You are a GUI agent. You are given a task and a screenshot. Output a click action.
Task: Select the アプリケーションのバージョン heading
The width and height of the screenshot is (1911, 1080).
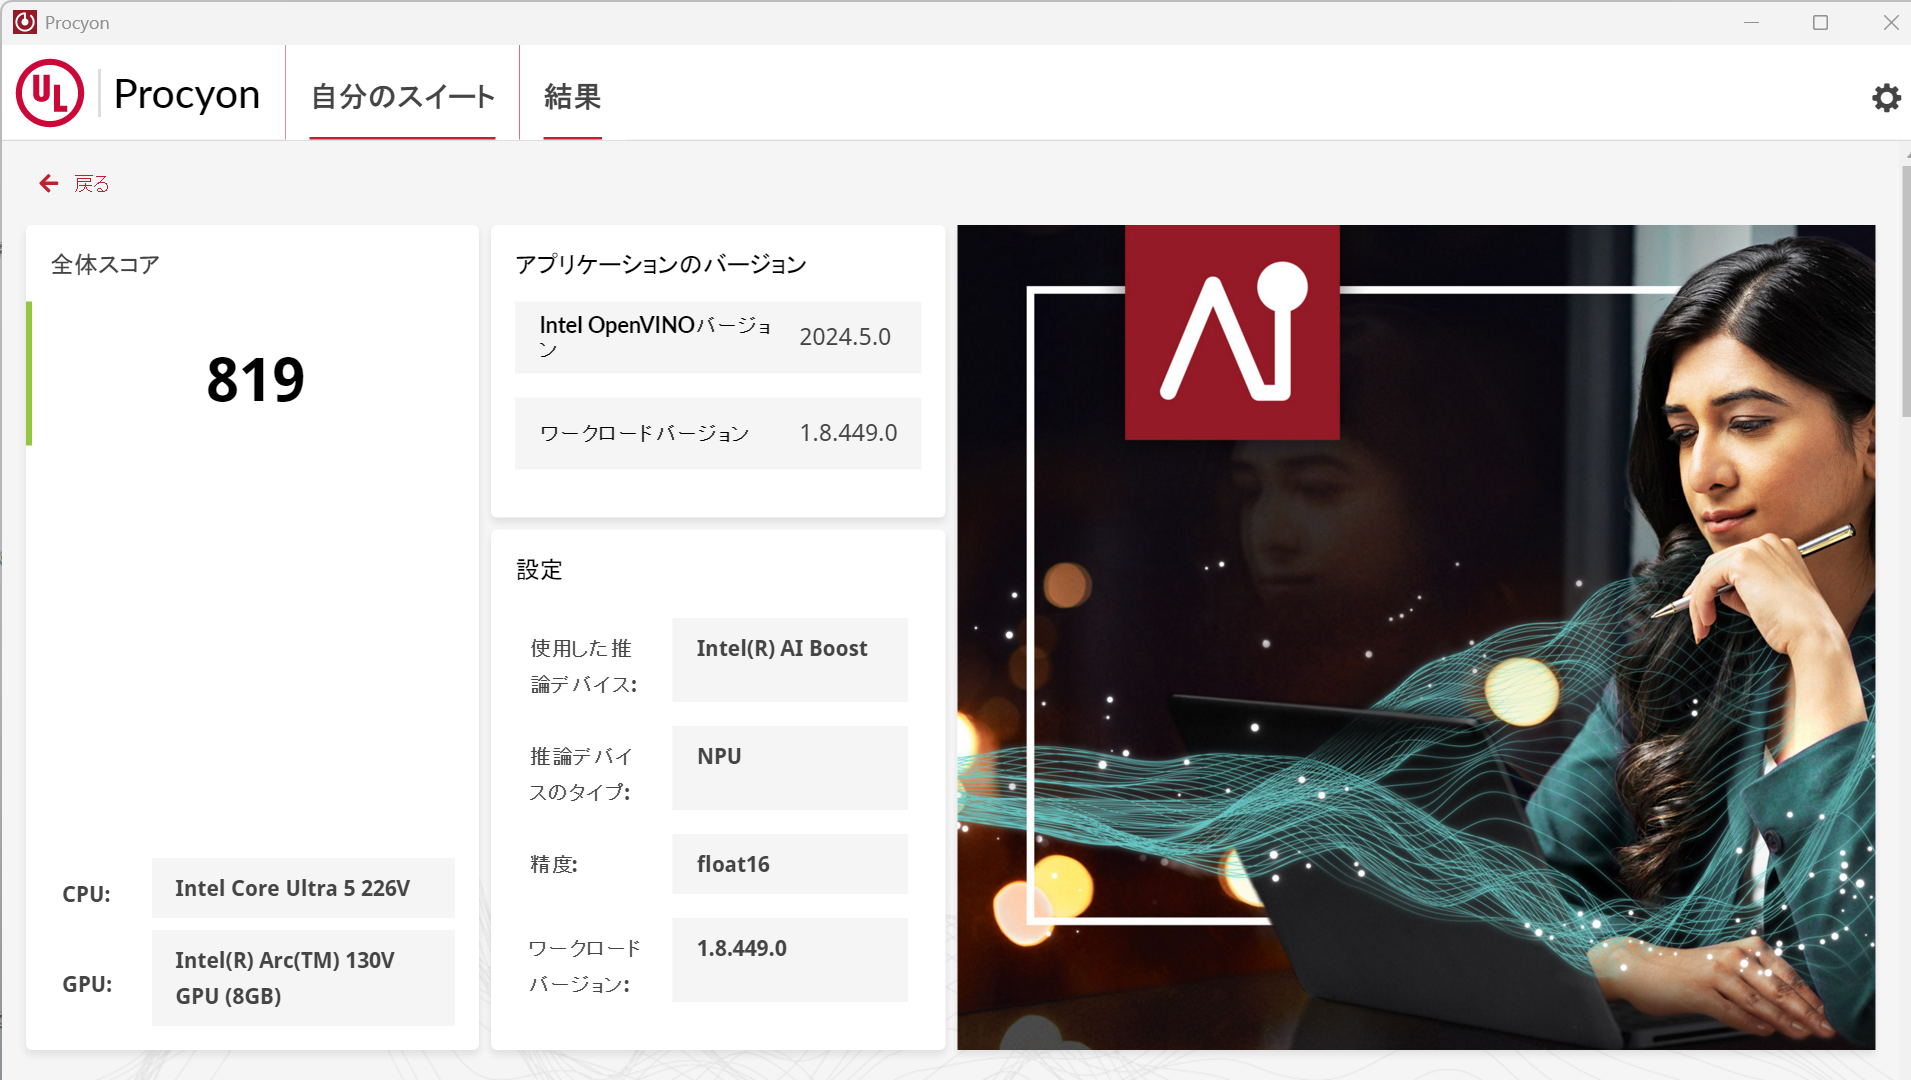click(x=660, y=264)
